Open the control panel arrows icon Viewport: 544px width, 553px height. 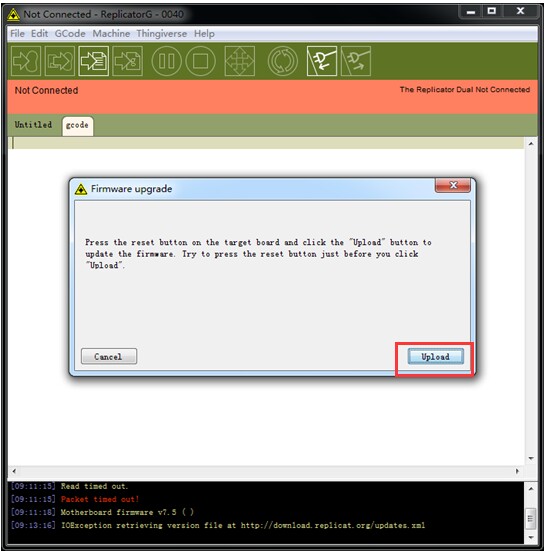(x=240, y=61)
